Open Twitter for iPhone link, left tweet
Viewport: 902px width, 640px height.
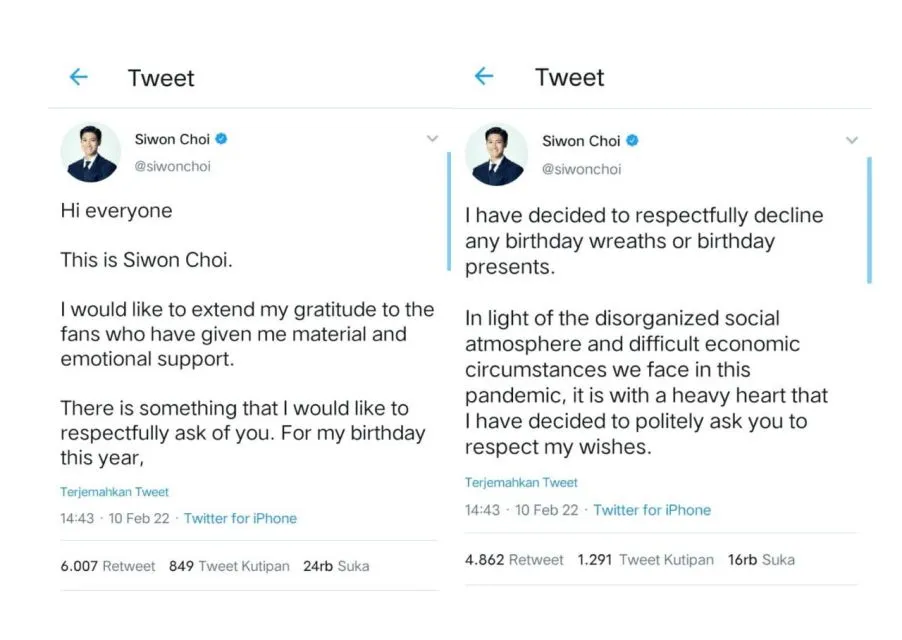click(x=240, y=518)
